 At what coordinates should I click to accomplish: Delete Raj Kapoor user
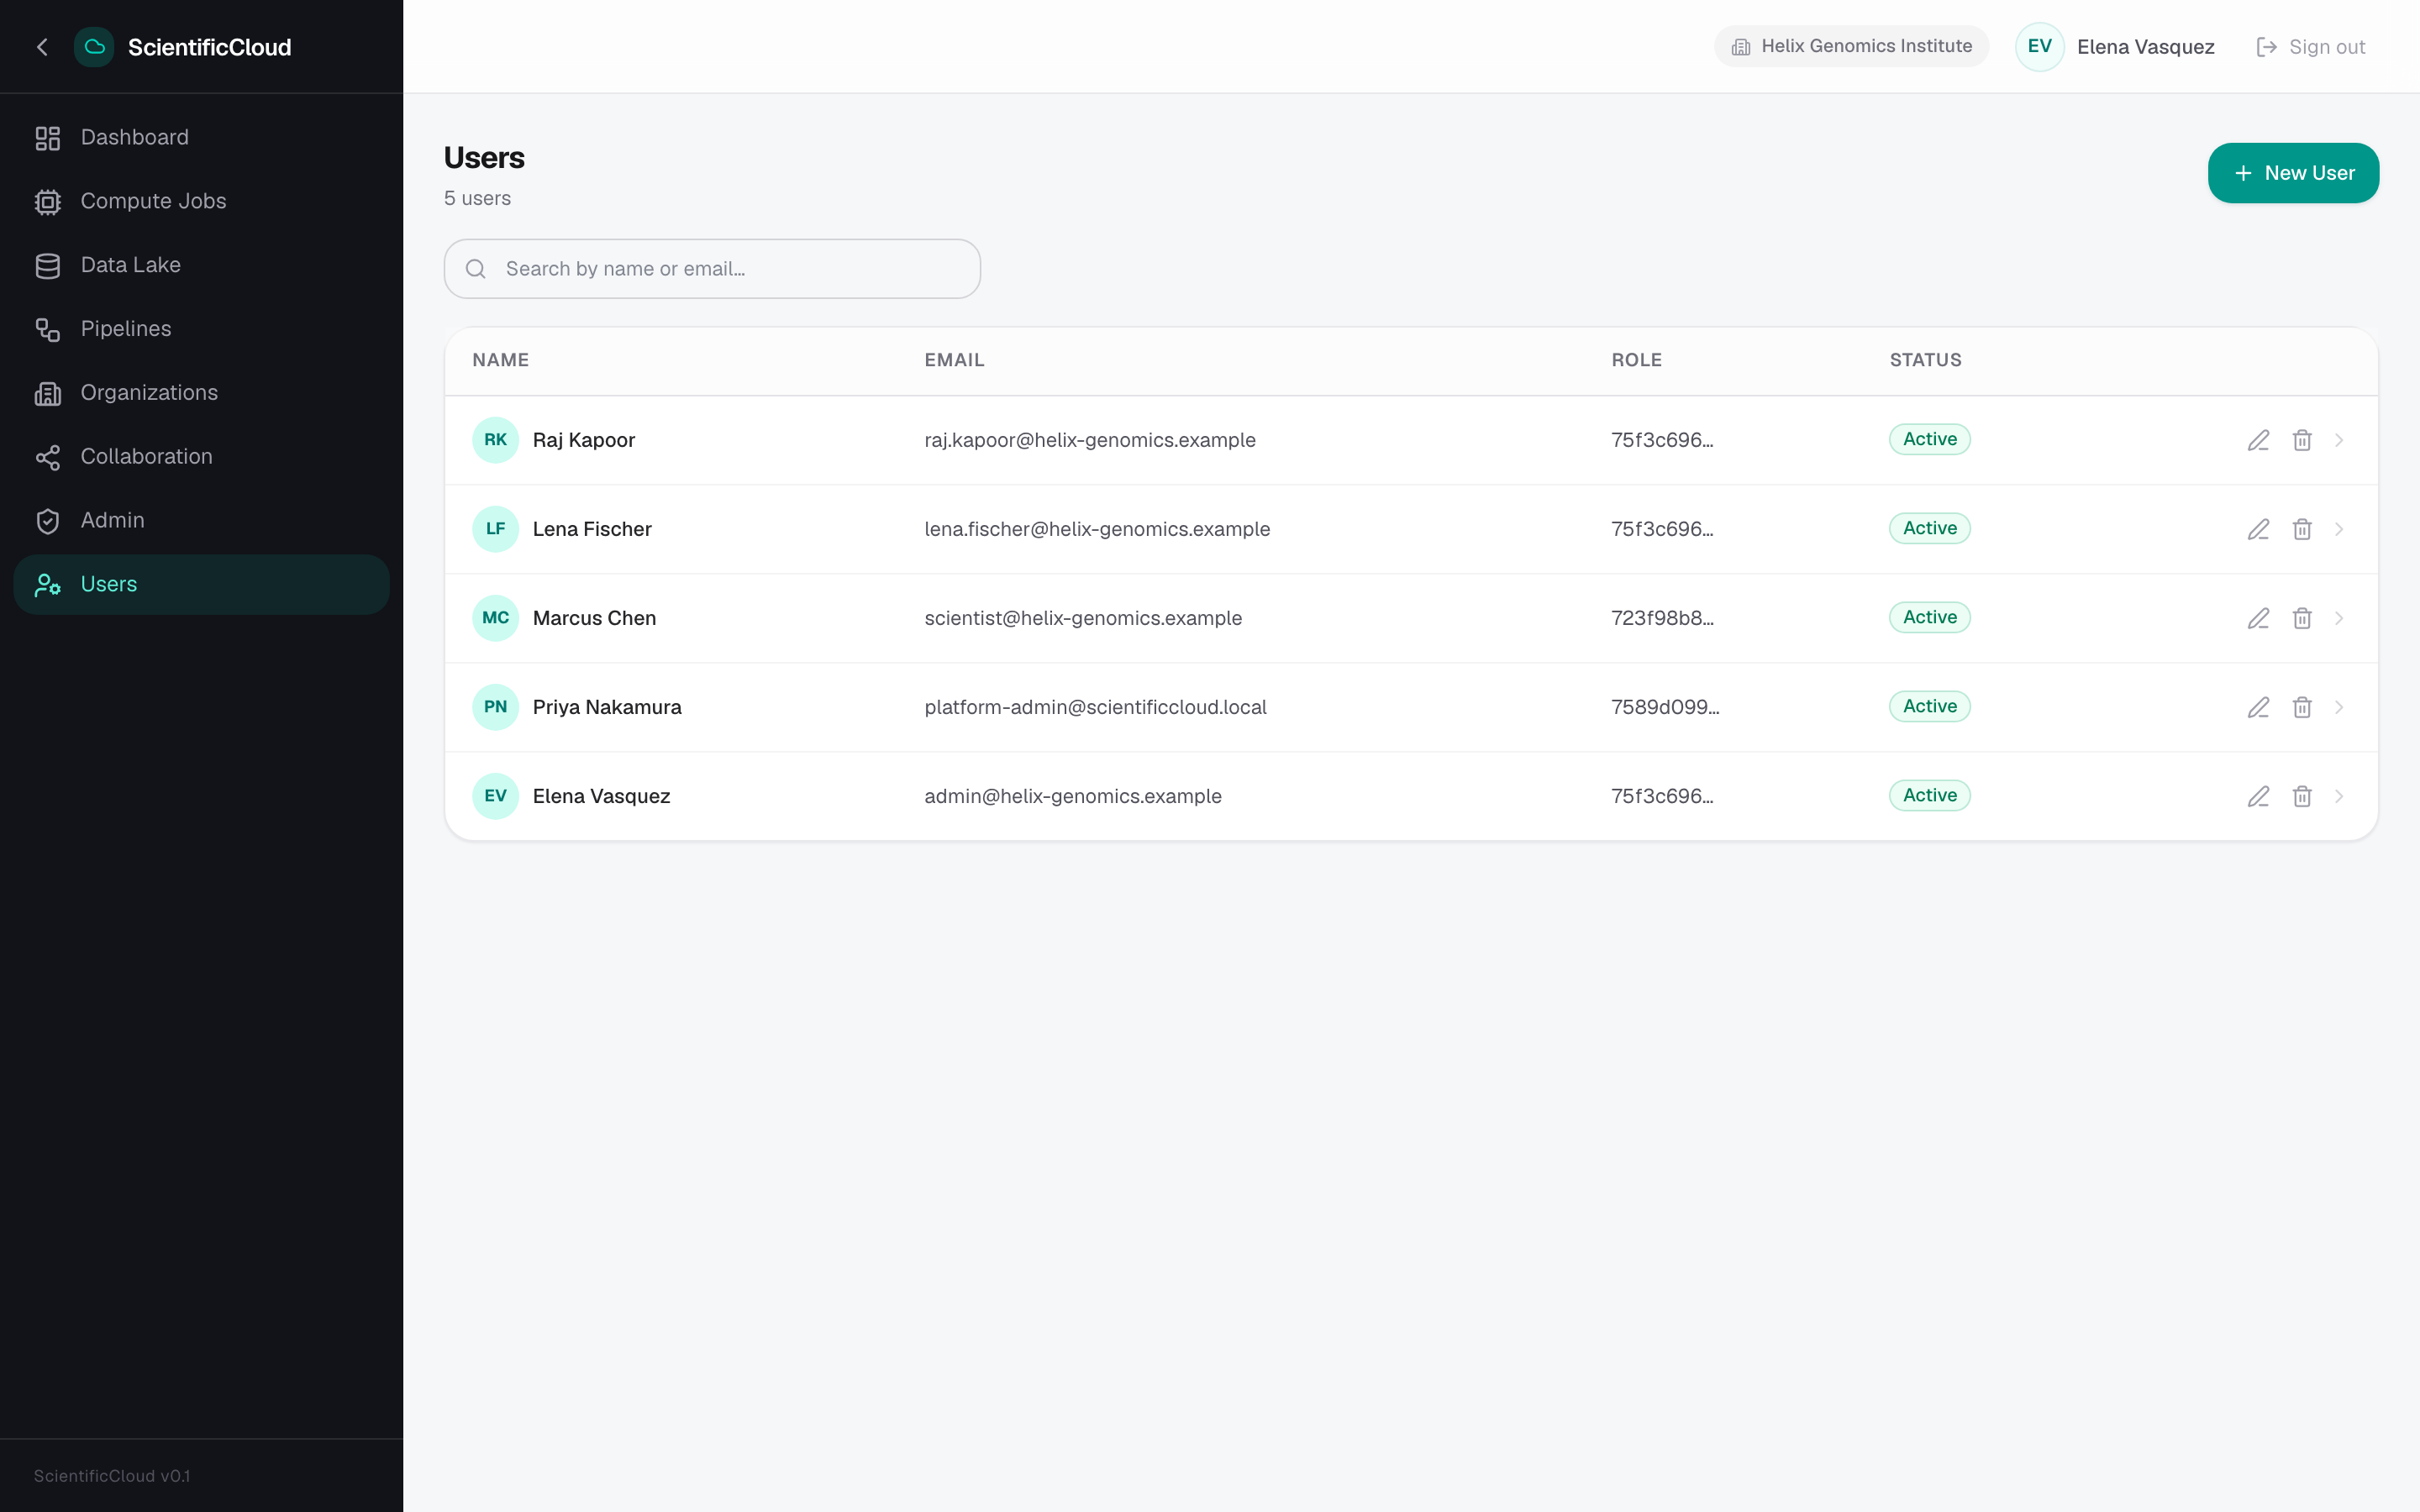2302,440
